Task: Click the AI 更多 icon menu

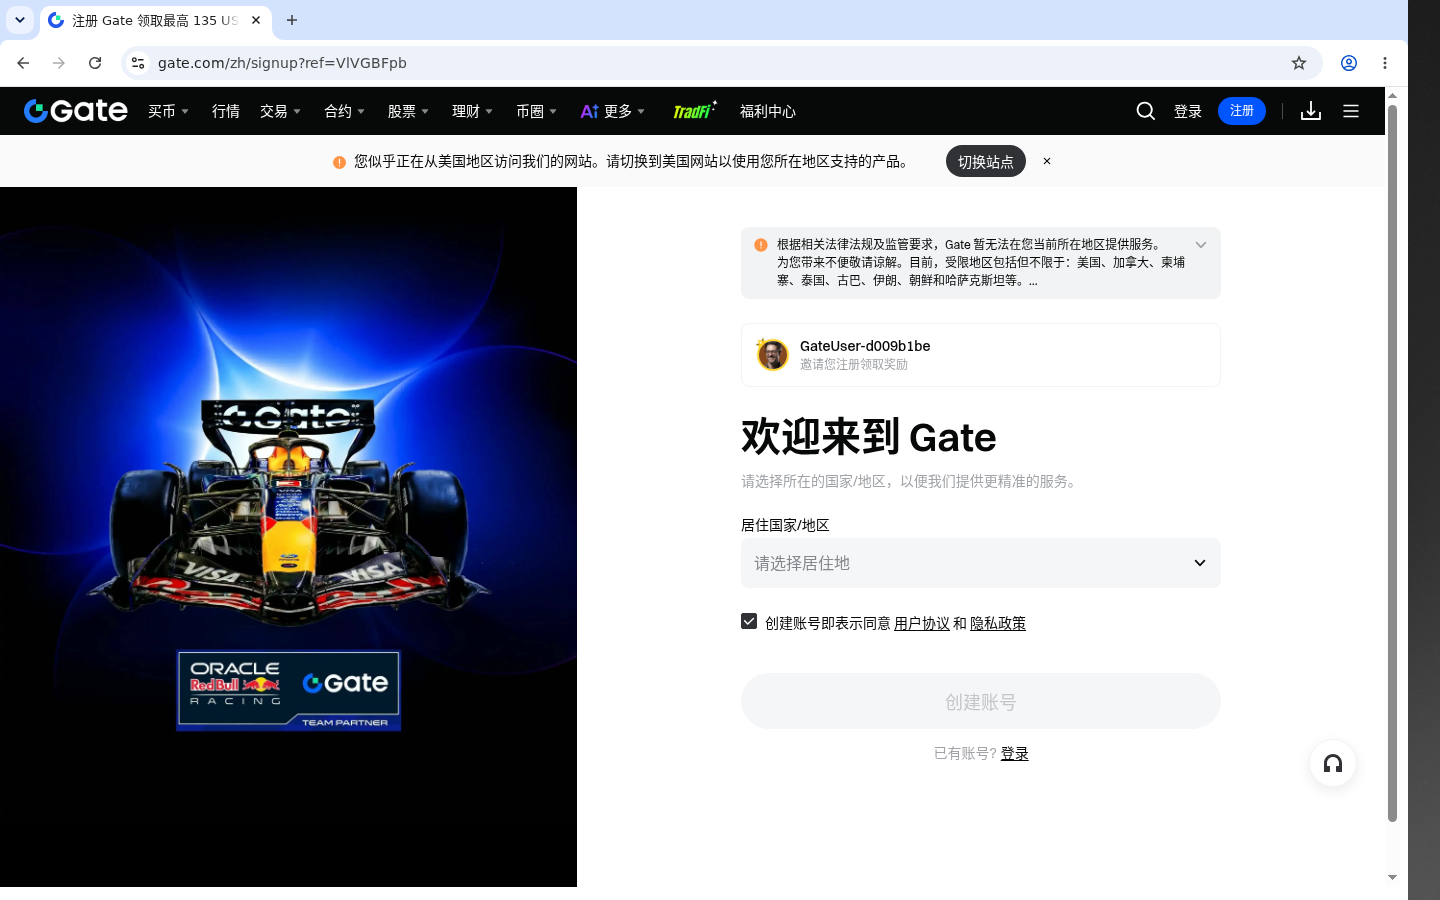Action: (612, 111)
